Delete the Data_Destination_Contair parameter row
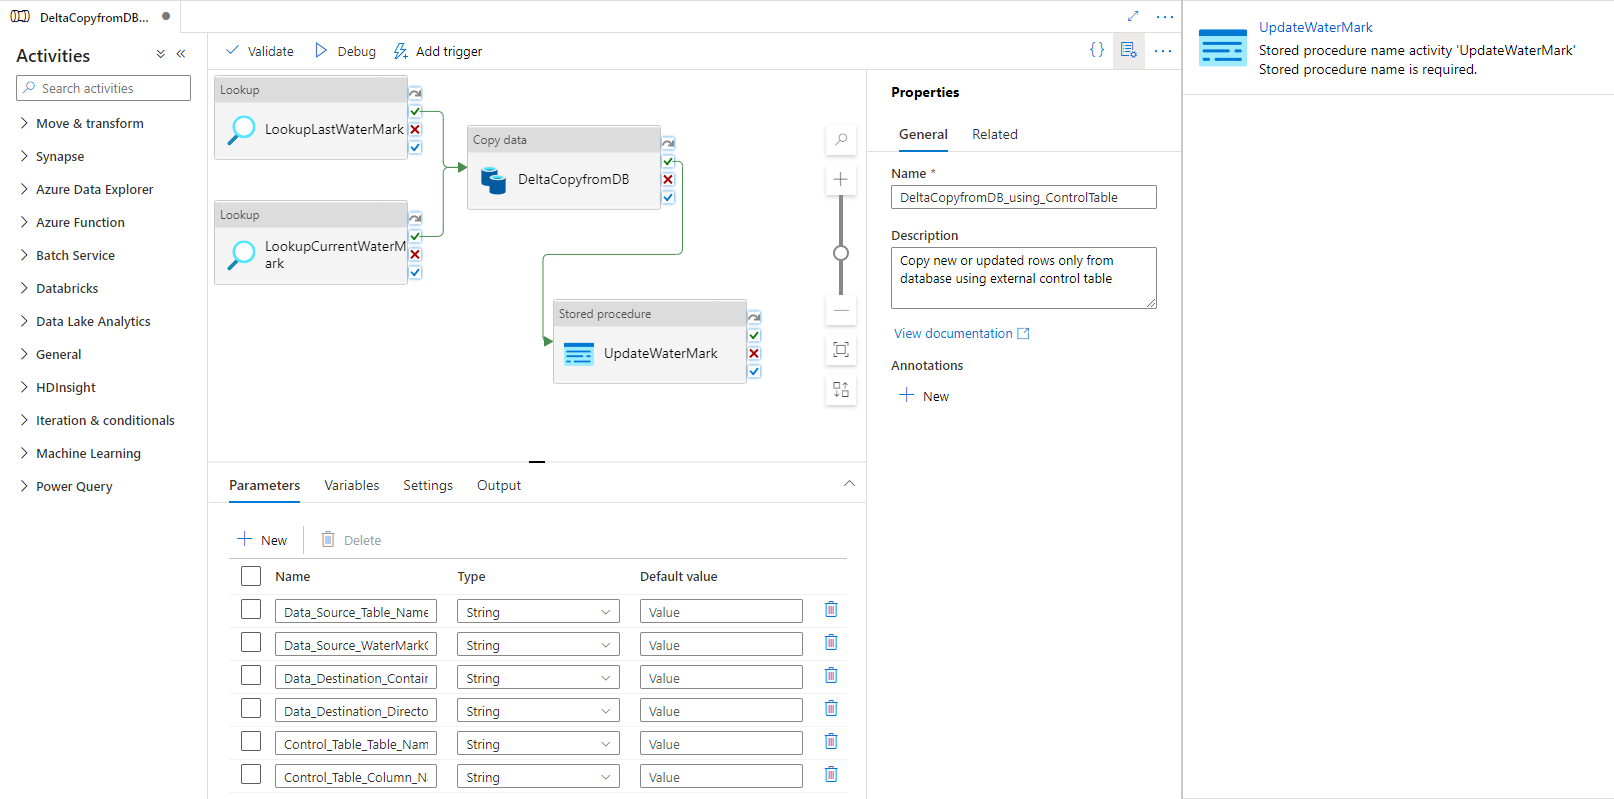 pyautogui.click(x=831, y=675)
